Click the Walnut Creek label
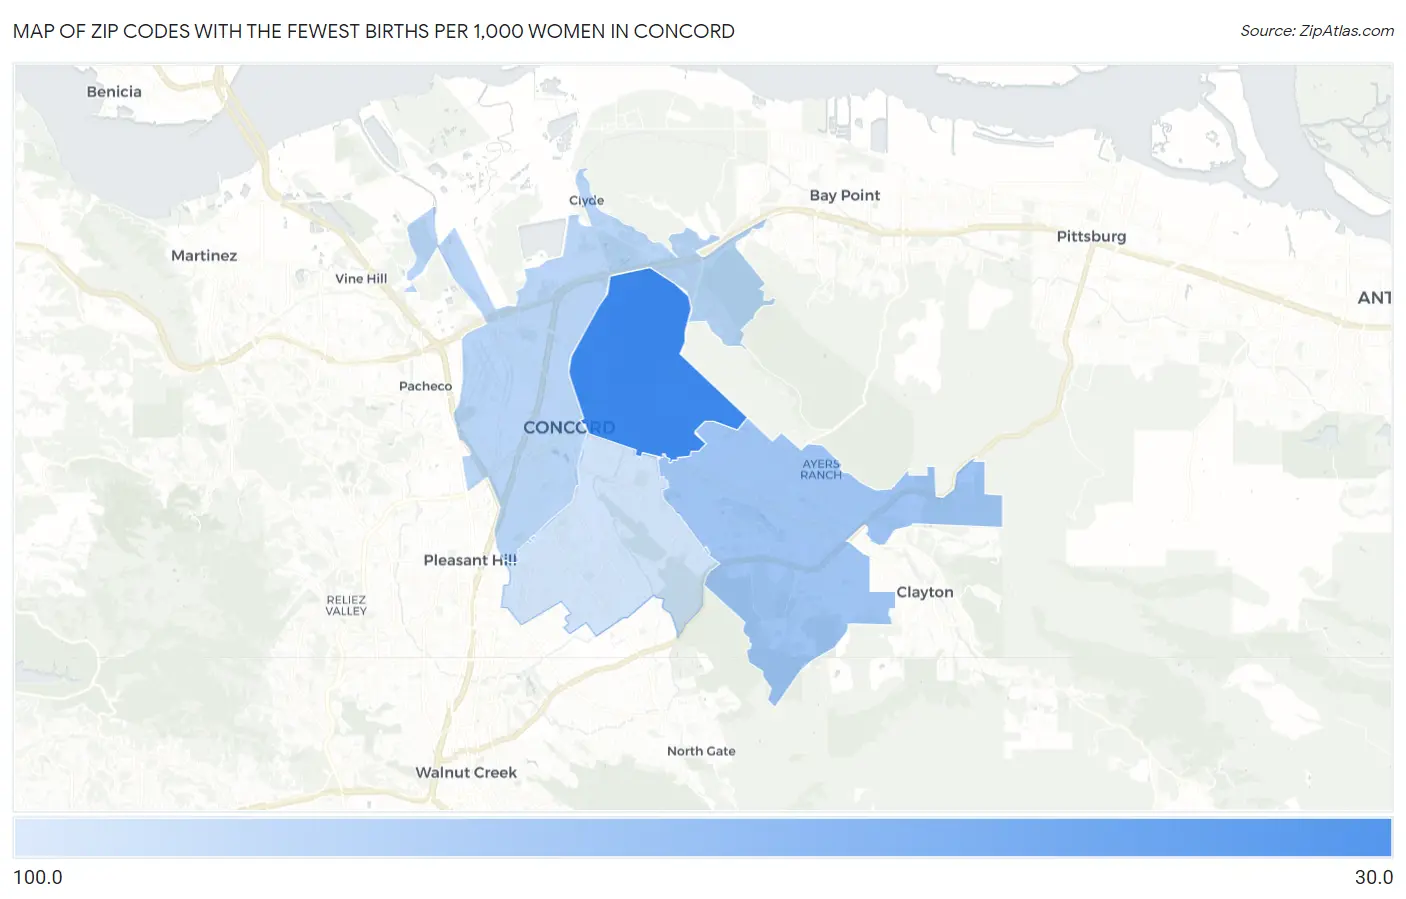The width and height of the screenshot is (1406, 899). [x=466, y=772]
